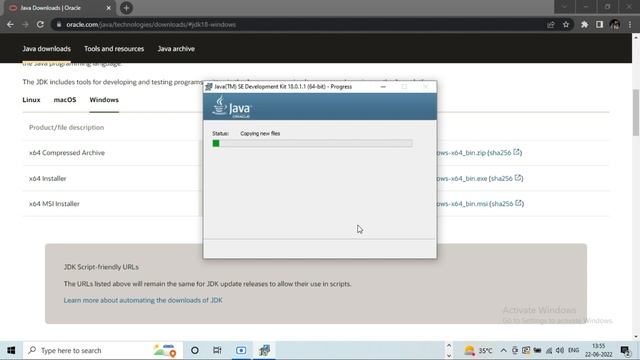
Task: Open Cortana circle on taskbar
Action: pyautogui.click(x=195, y=350)
